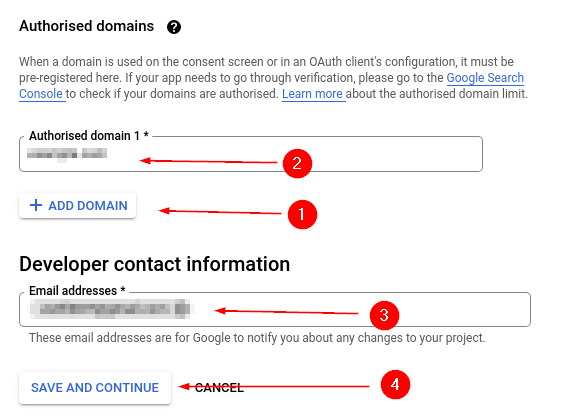The height and width of the screenshot is (417, 564).
Task: Click the plus icon beside ADD DOMAIN
Action: [x=36, y=205]
